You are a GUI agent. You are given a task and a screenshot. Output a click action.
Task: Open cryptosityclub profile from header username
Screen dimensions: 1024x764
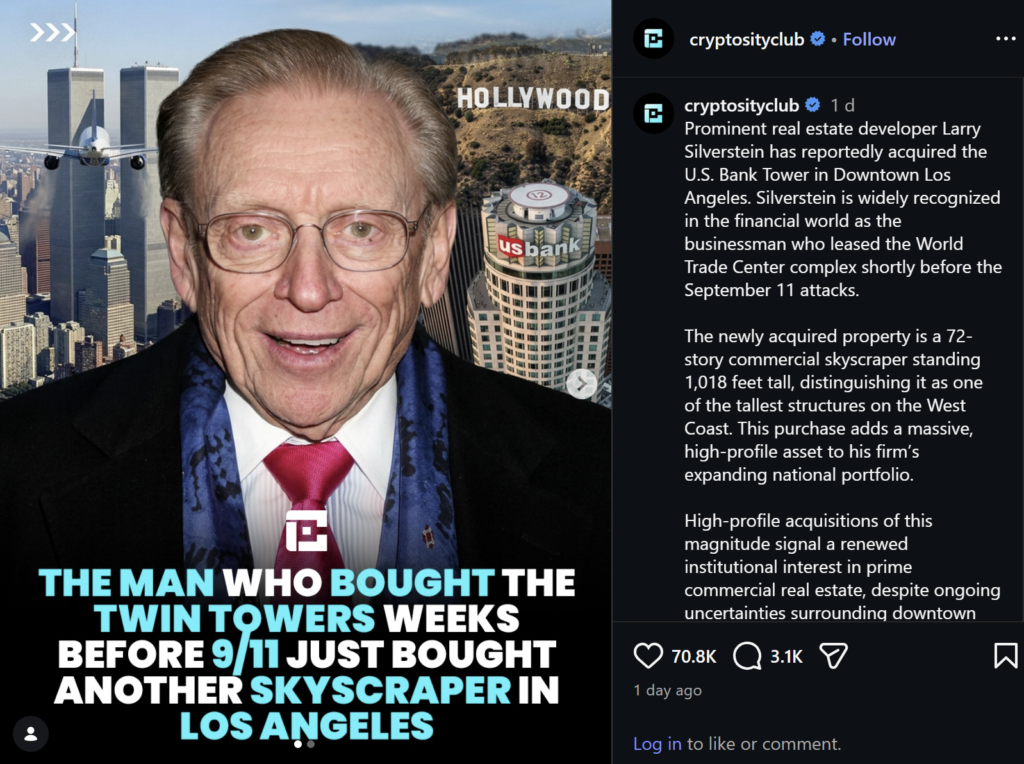pyautogui.click(x=746, y=40)
